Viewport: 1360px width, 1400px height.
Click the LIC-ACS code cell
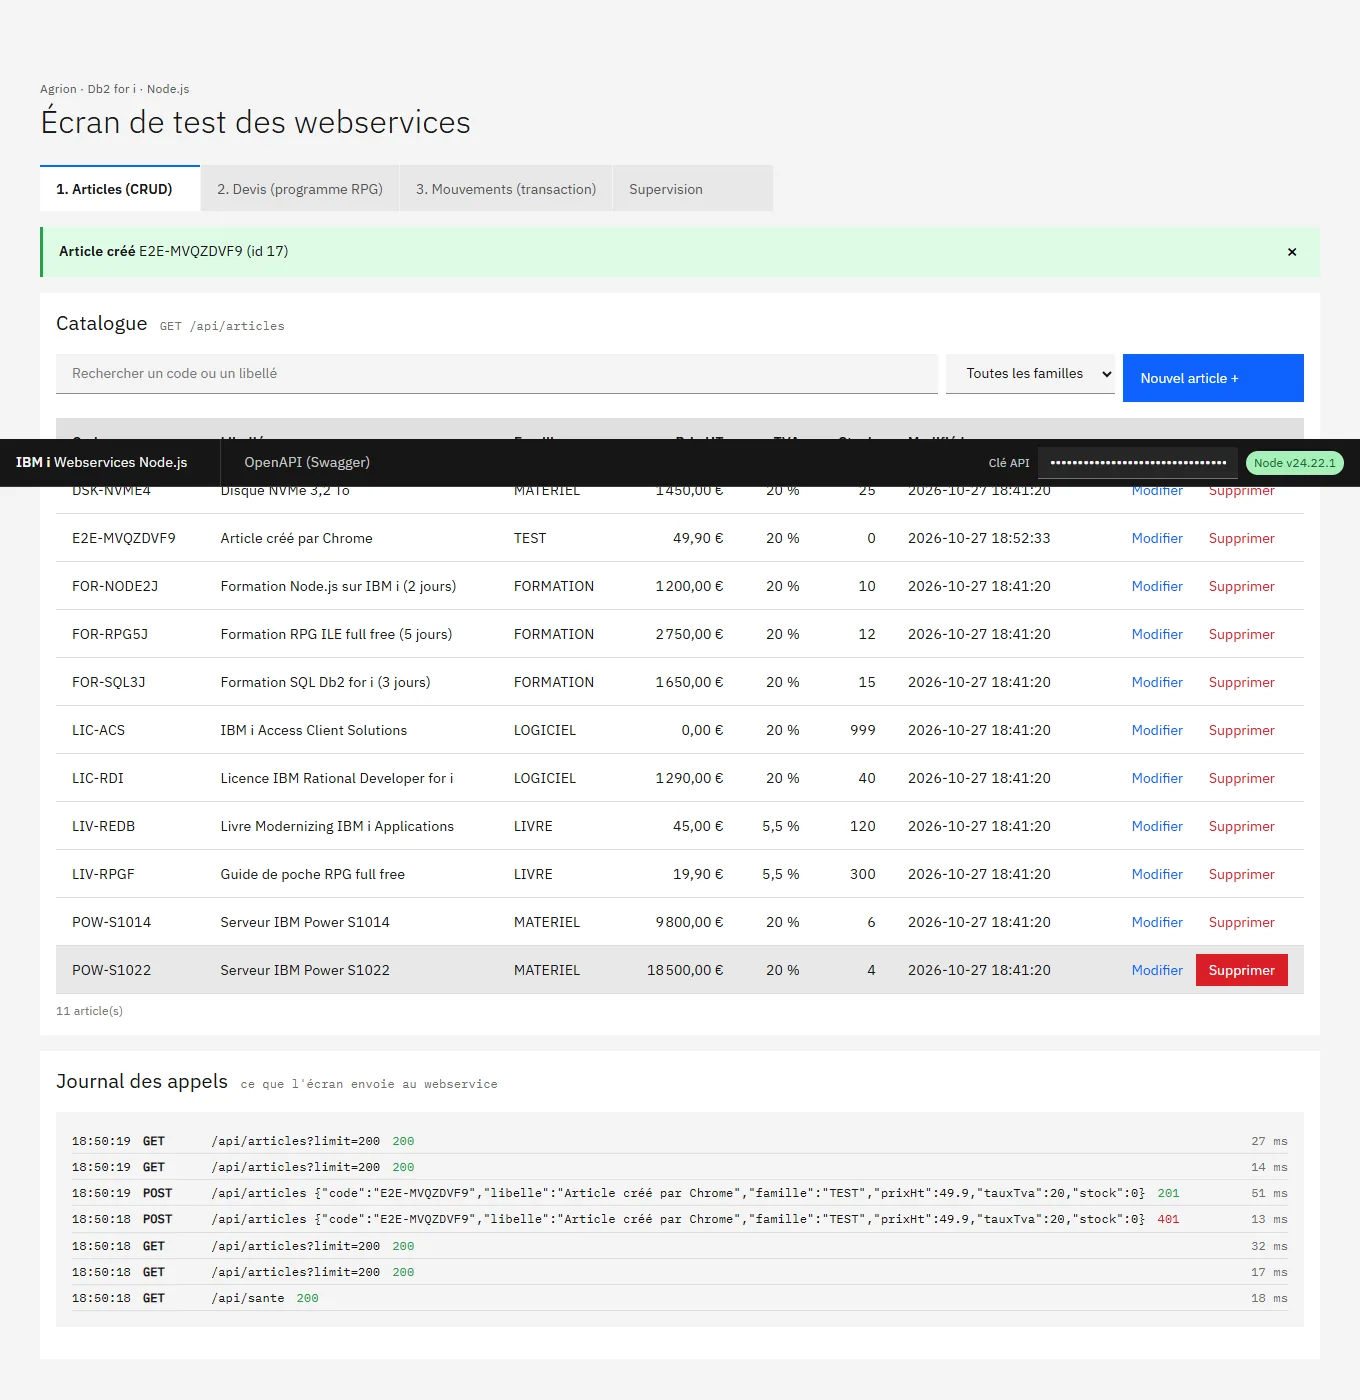point(130,730)
